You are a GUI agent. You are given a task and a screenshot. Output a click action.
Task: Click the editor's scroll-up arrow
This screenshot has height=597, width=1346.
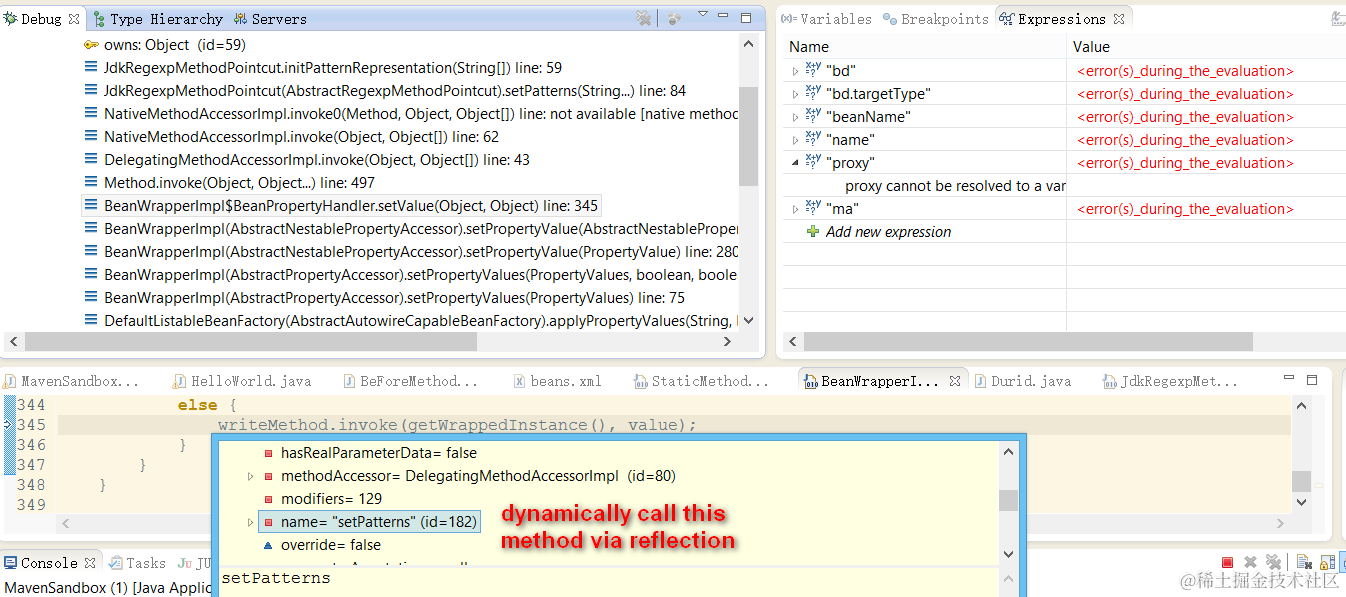pyautogui.click(x=1301, y=405)
